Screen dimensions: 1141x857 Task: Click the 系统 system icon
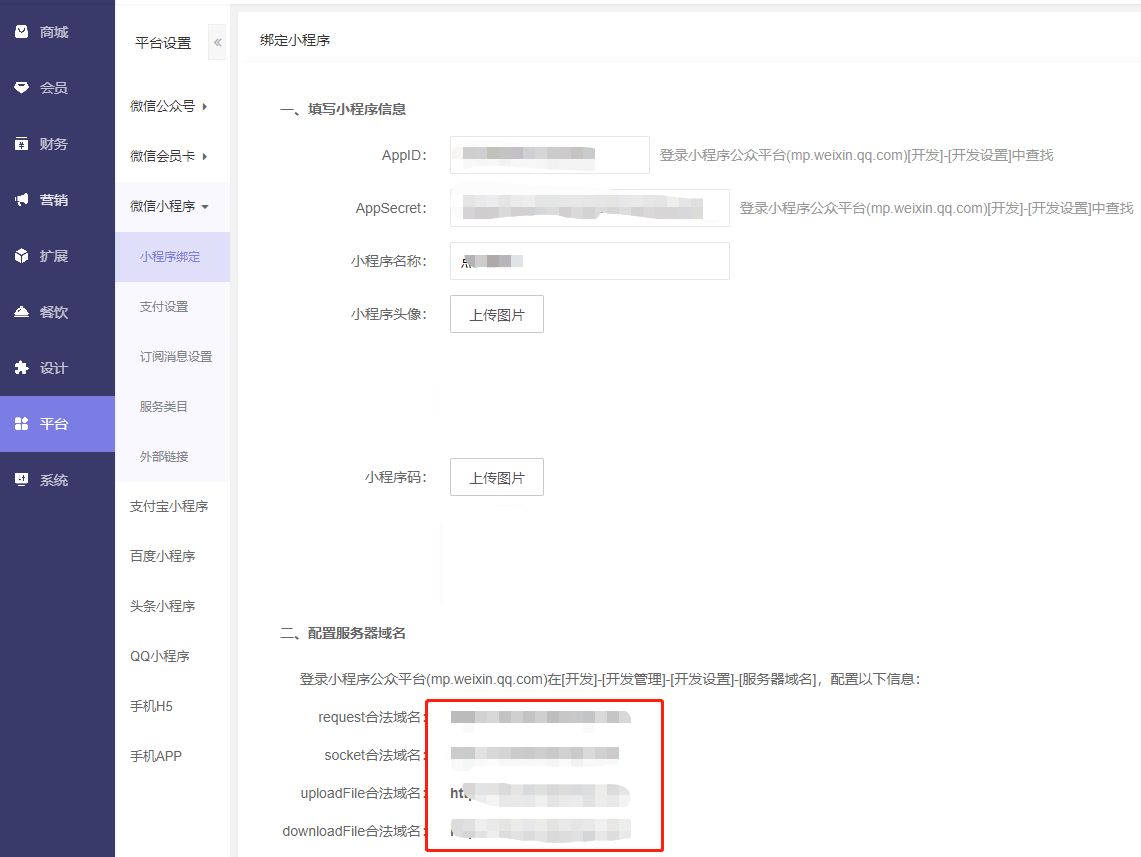click(21, 480)
